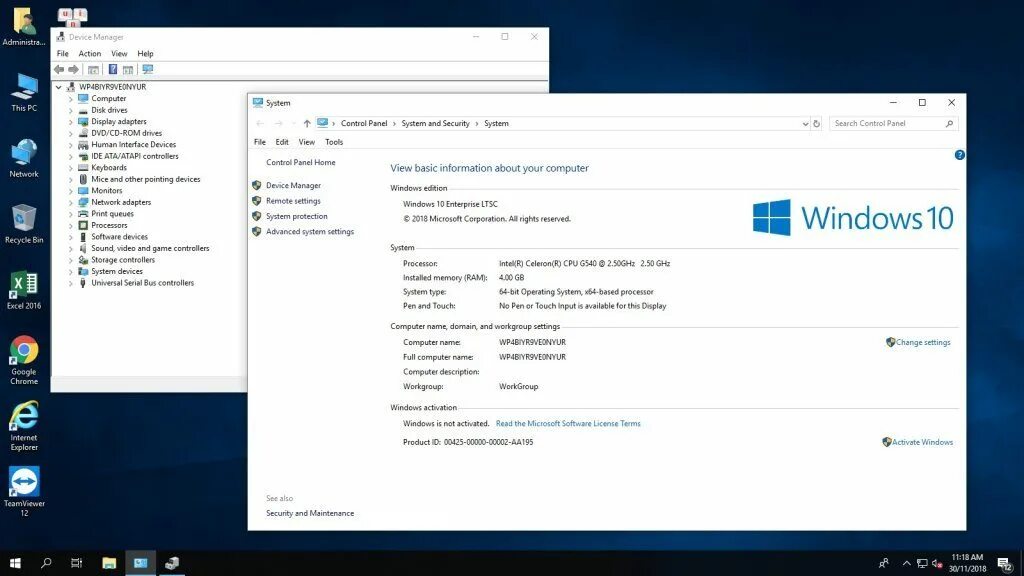The height and width of the screenshot is (576, 1024).
Task: Click blue Help icon in Device Manager toolbar
Action: (113, 69)
